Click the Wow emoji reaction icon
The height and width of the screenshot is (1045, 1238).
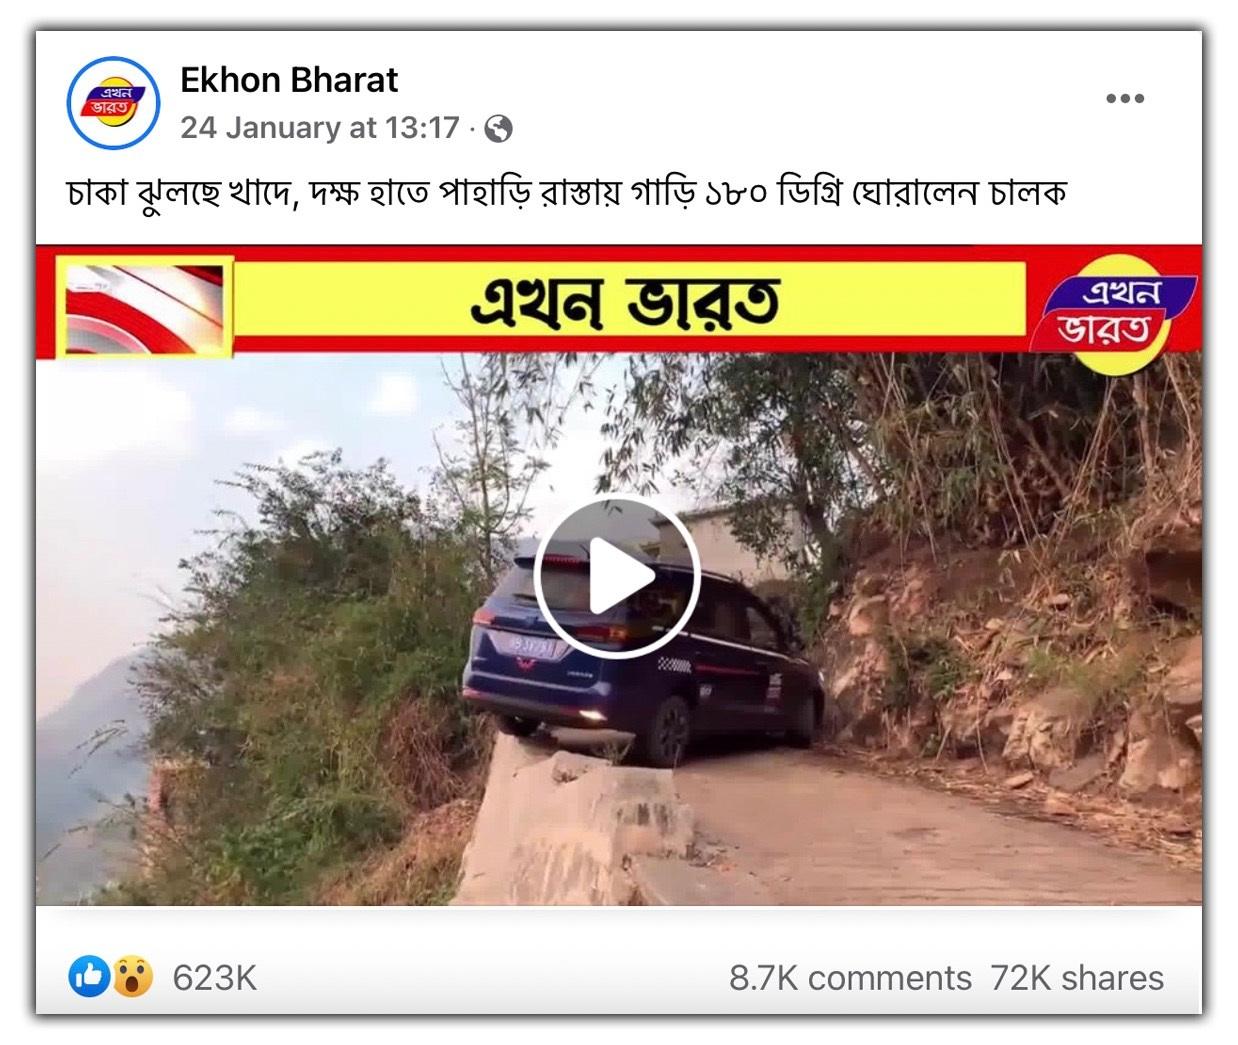pyautogui.click(x=132, y=976)
